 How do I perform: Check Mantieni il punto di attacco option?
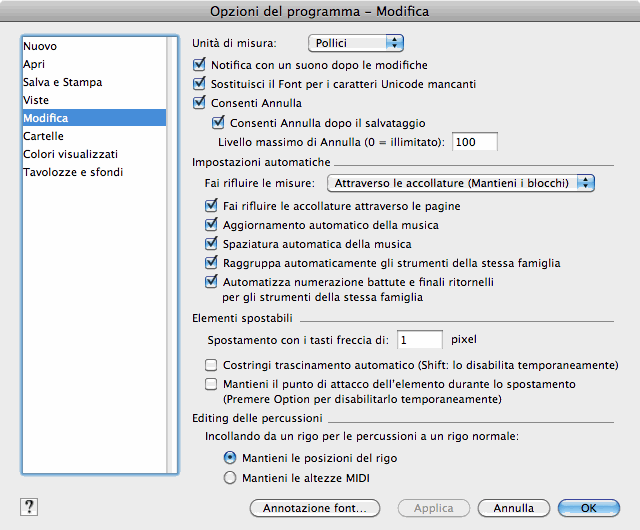pyautogui.click(x=211, y=384)
